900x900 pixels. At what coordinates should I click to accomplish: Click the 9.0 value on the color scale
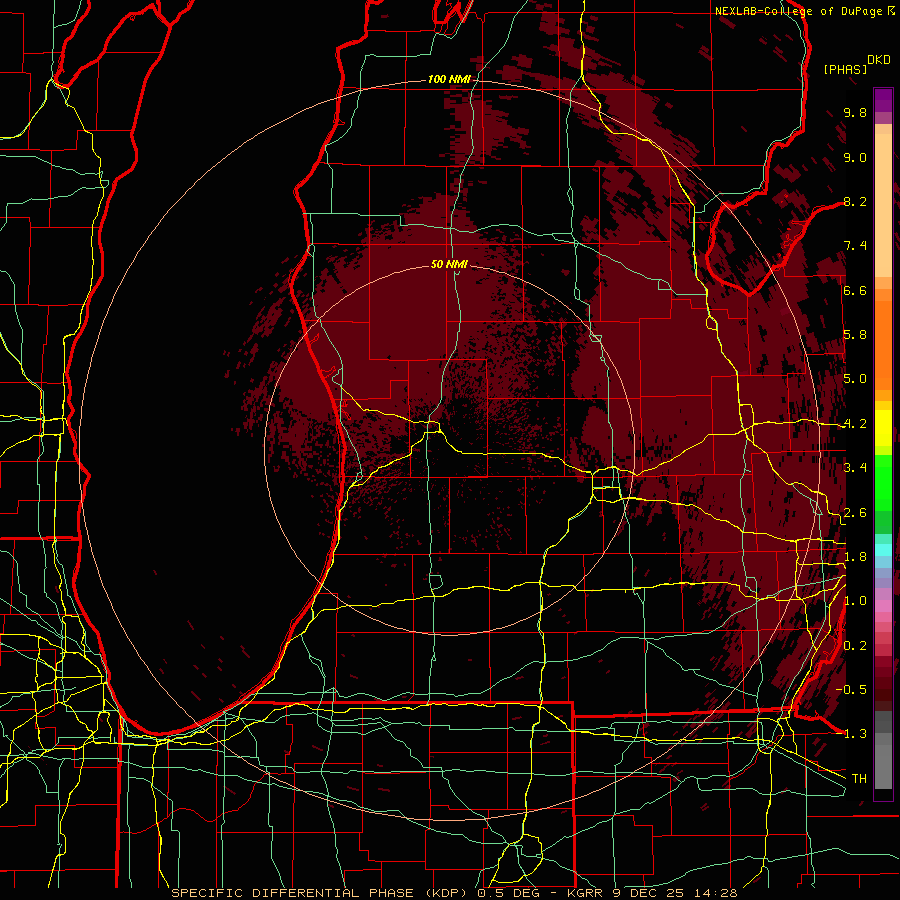[x=855, y=157]
